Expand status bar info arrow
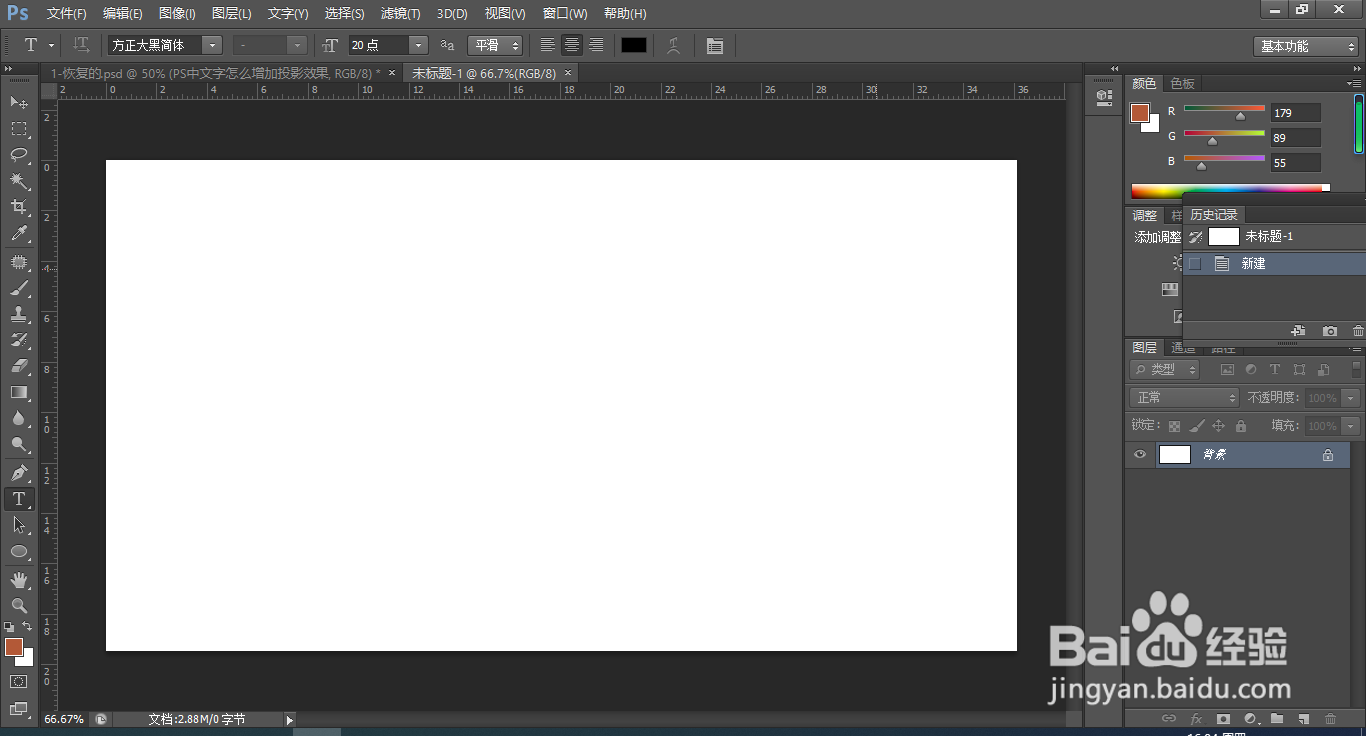The height and width of the screenshot is (736, 1366). 290,719
